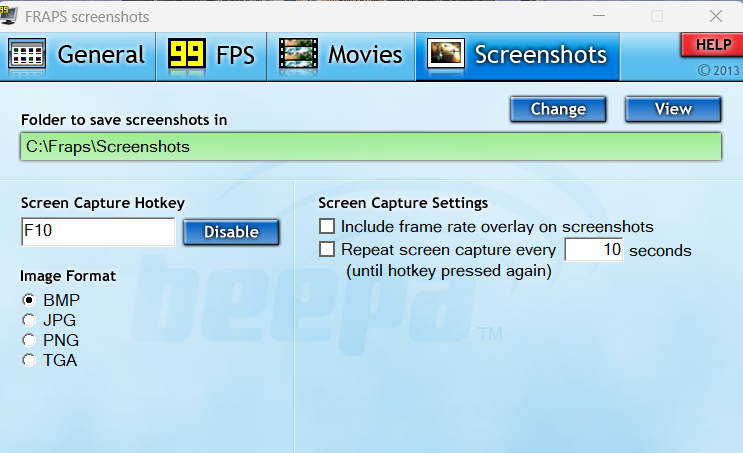
Task: Click the repeat interval seconds field
Action: pos(594,250)
